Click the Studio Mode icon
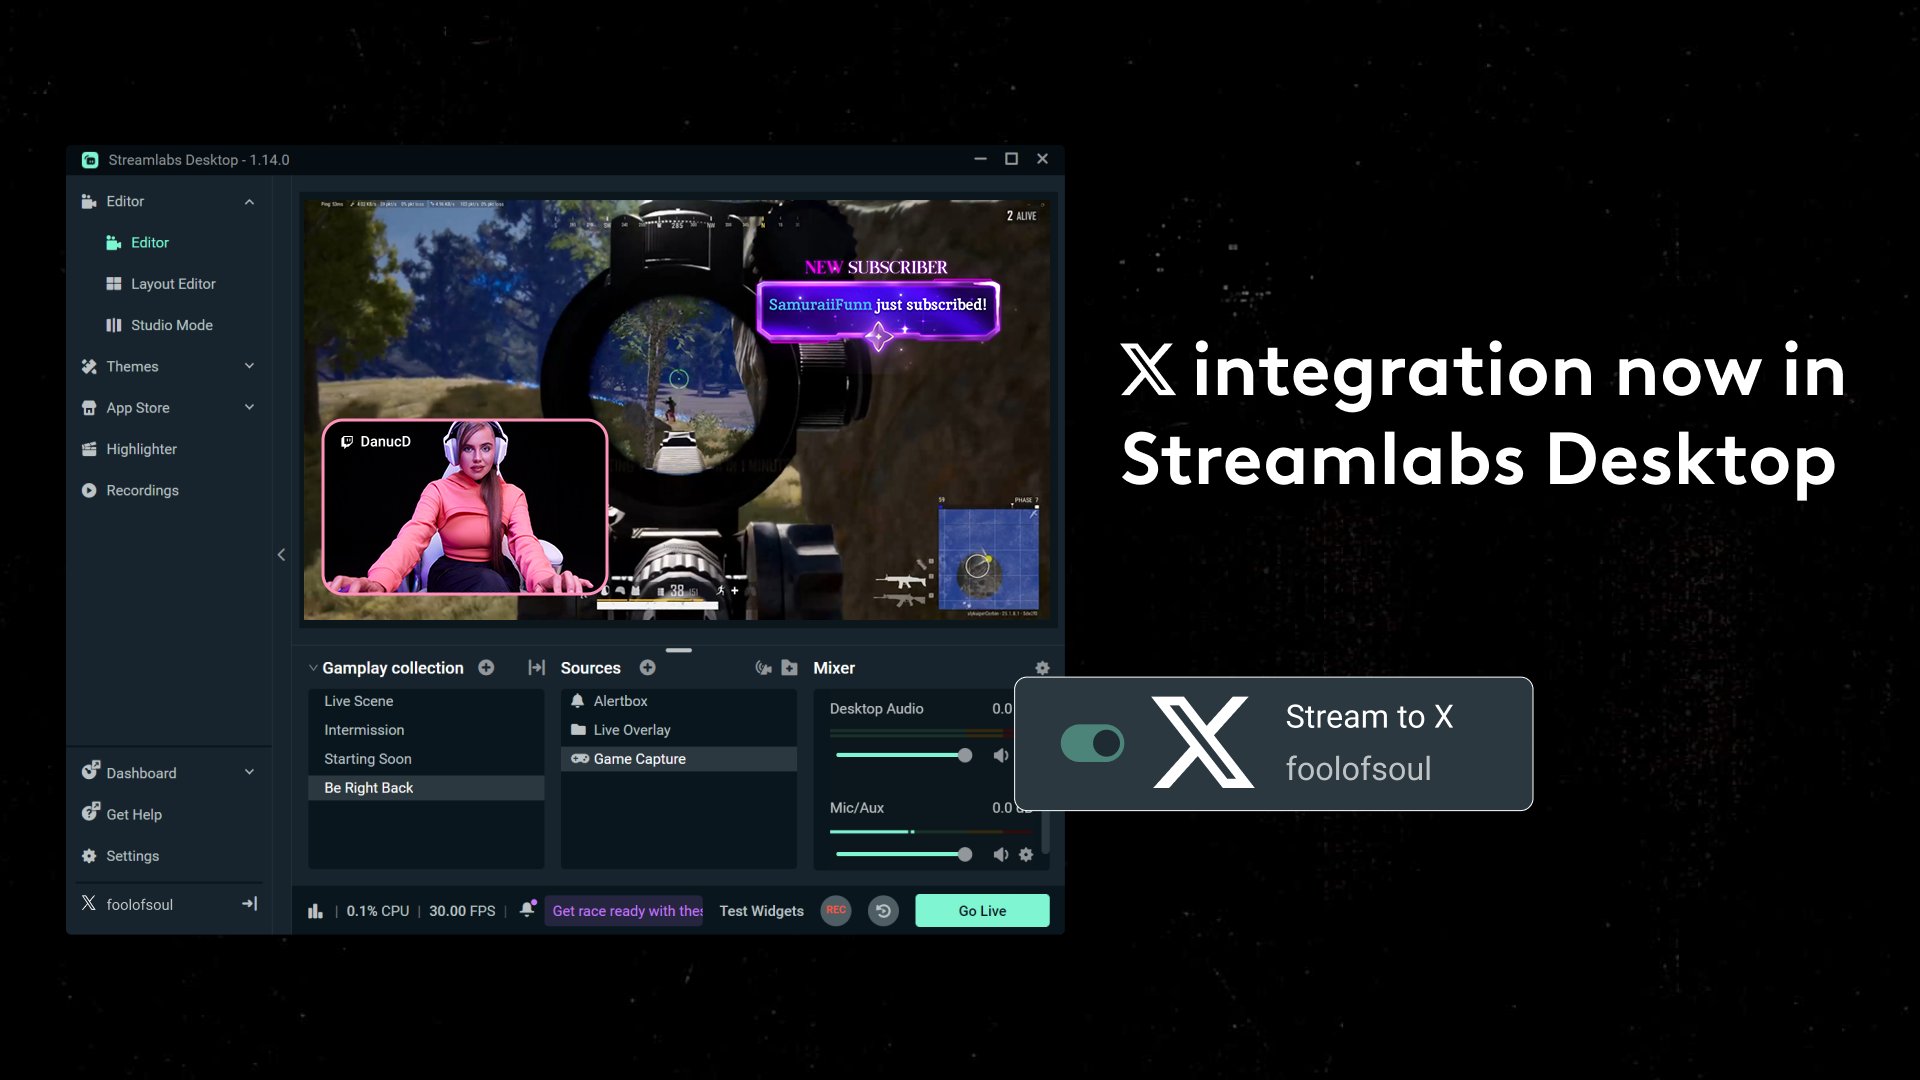 pyautogui.click(x=112, y=324)
